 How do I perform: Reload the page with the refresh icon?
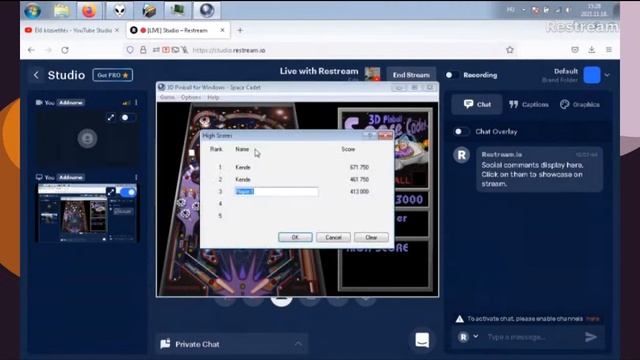(x=65, y=50)
